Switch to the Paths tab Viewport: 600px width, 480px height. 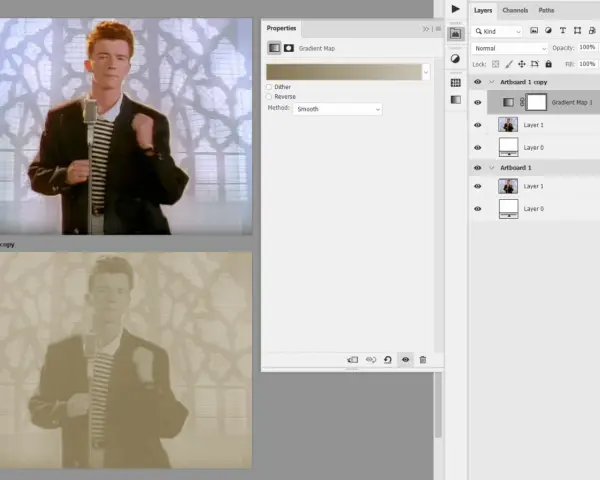[546, 10]
